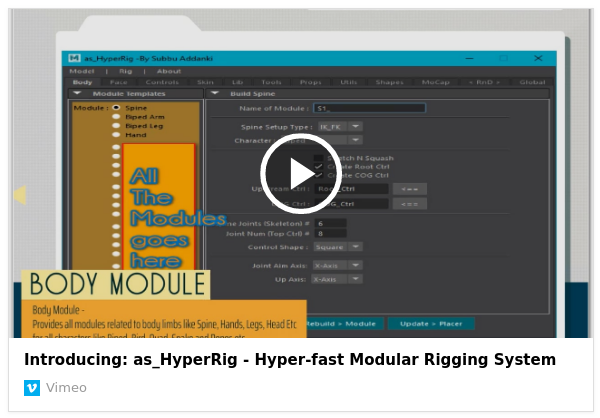Open the video title link 'Introducing: as_HyperRig'
Screen dimensions: 600x418
(290, 359)
